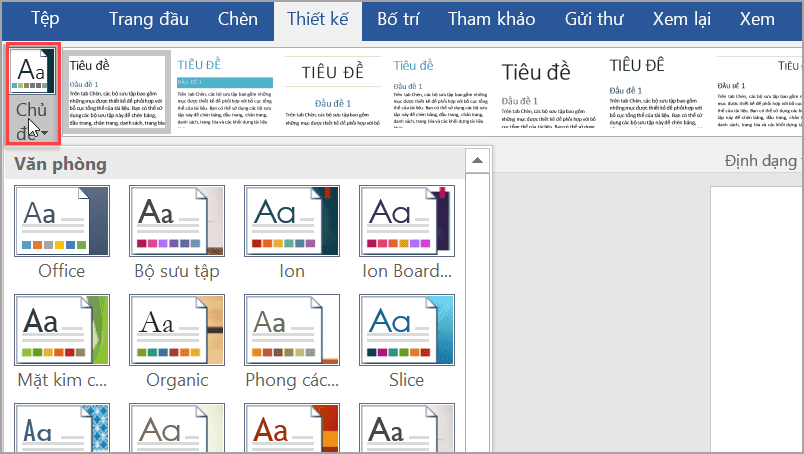Open the Tệp tab
This screenshot has height=454, width=804.
click(45, 19)
